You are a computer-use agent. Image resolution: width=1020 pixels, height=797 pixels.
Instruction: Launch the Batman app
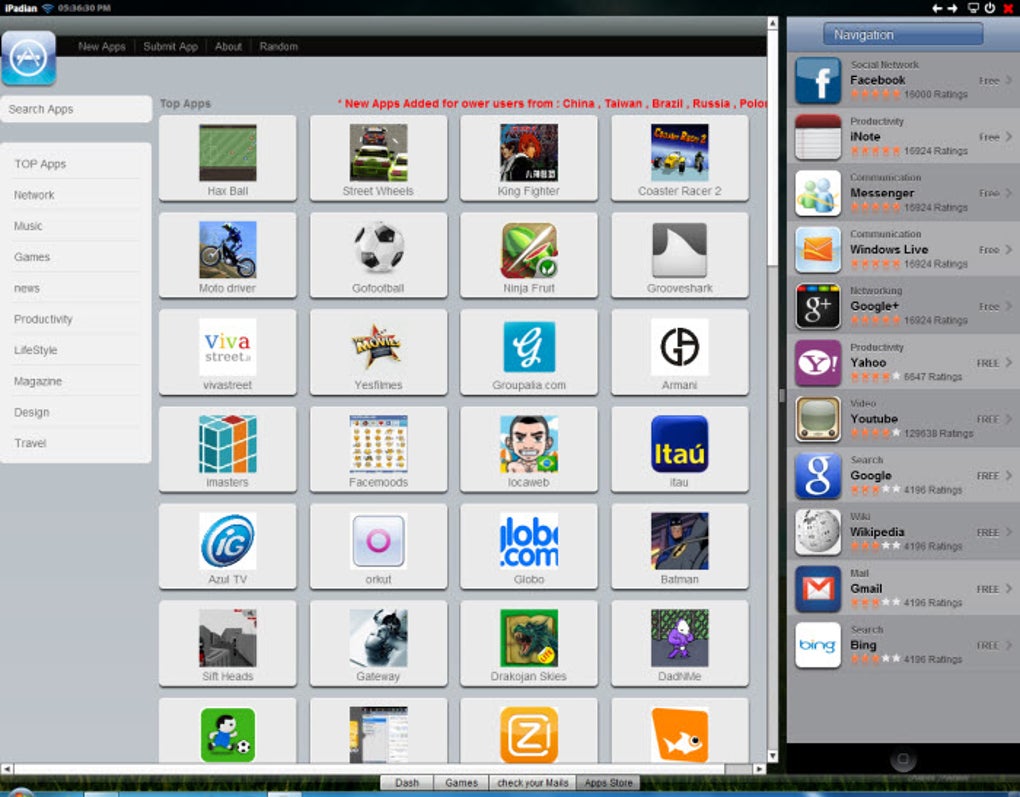(680, 546)
